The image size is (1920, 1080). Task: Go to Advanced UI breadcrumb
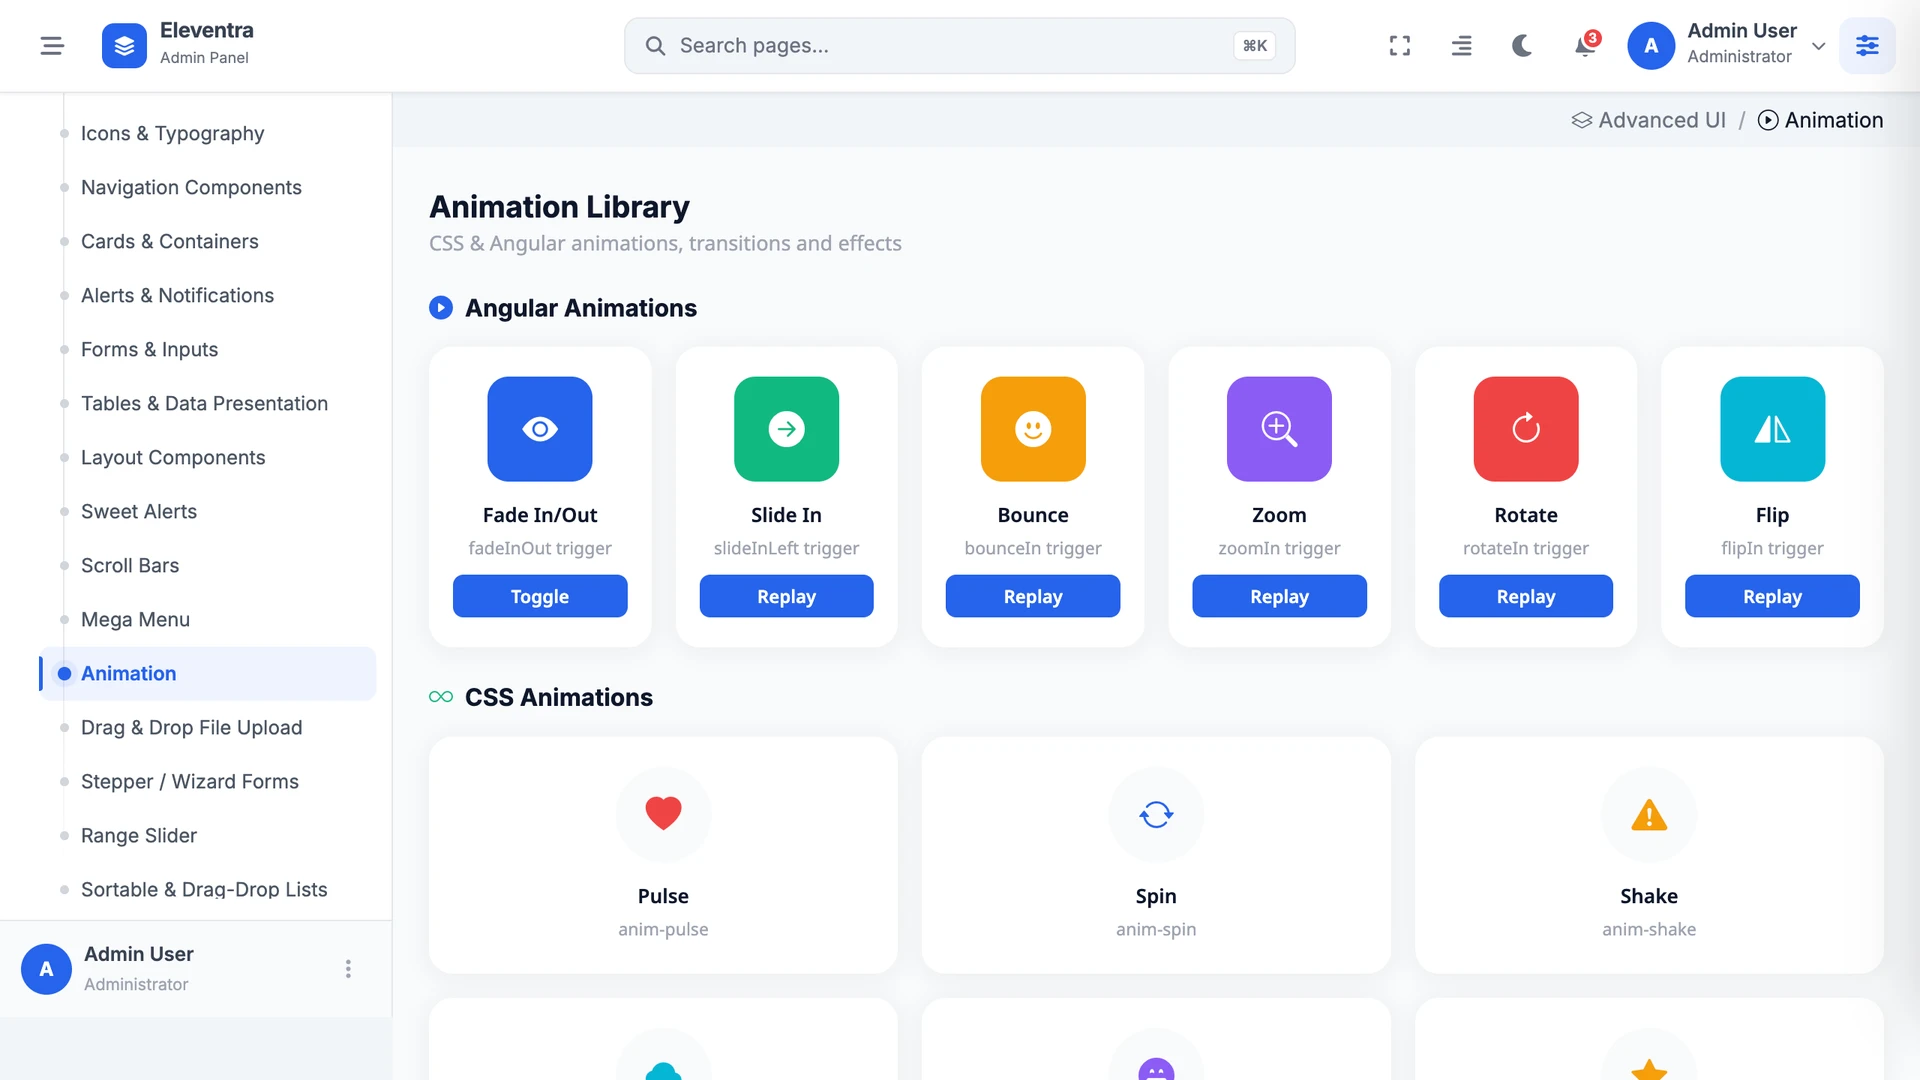click(1649, 120)
